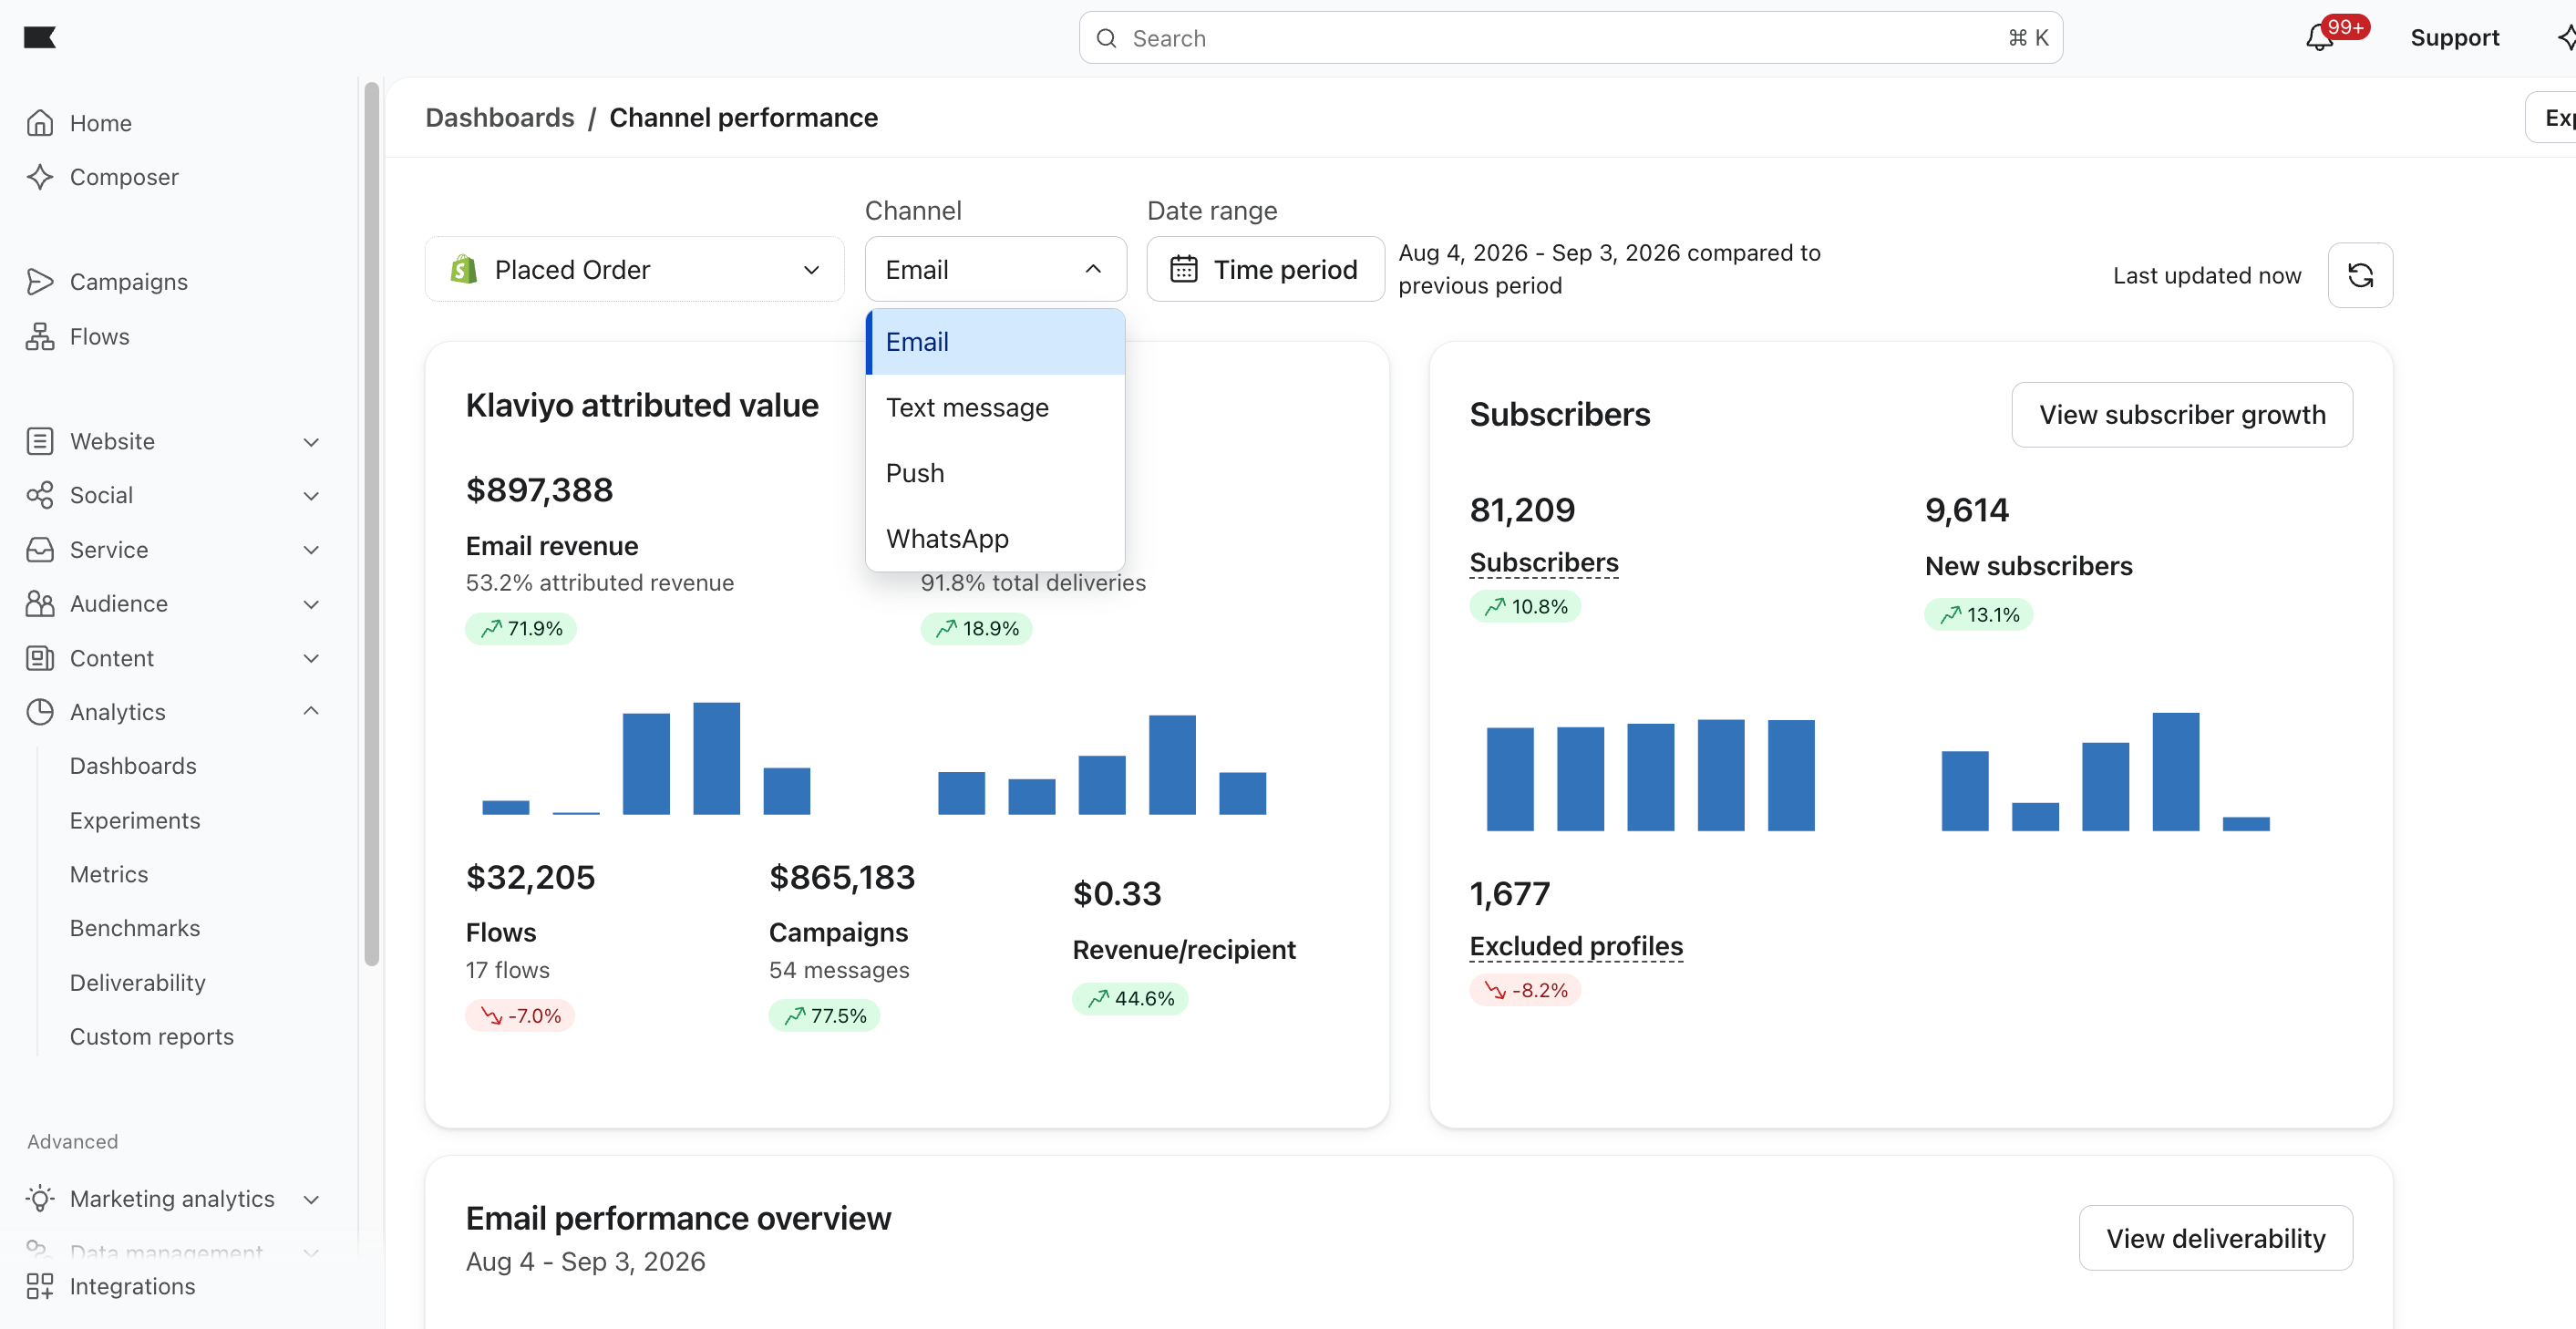2576x1329 pixels.
Task: Expand the Marketing analytics chevron
Action: coord(311,1200)
